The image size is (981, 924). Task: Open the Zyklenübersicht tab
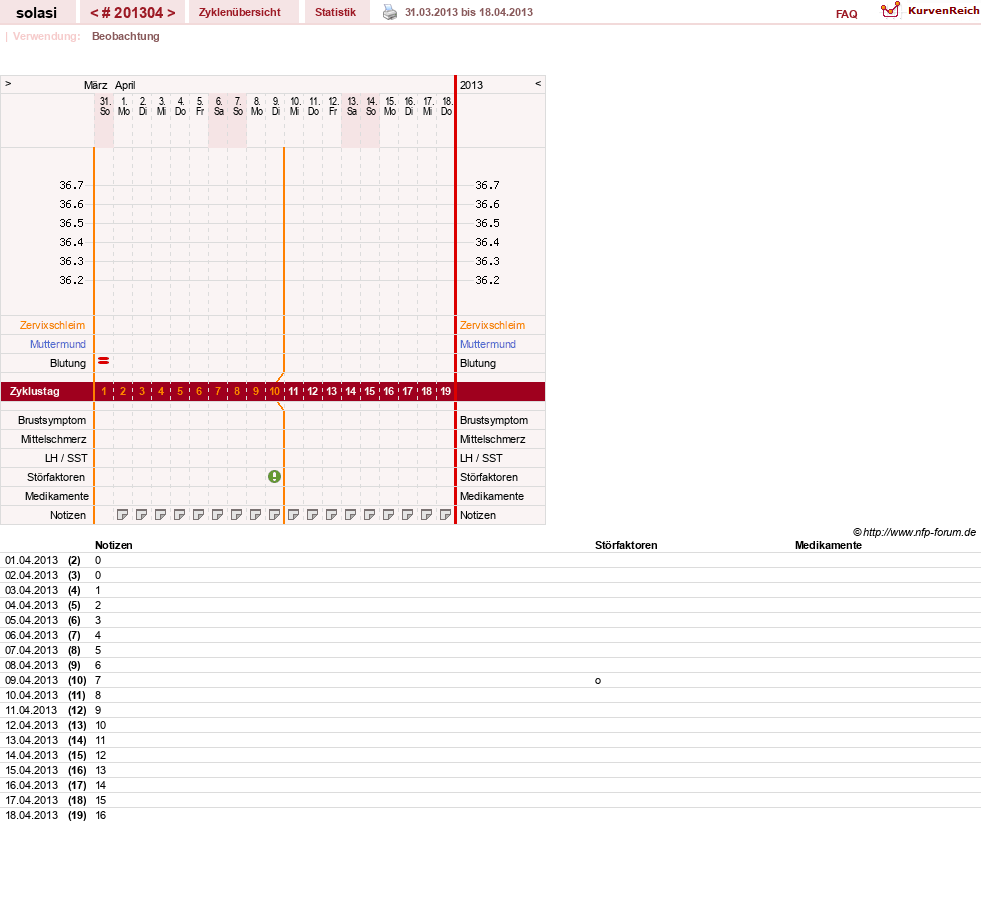click(x=240, y=13)
